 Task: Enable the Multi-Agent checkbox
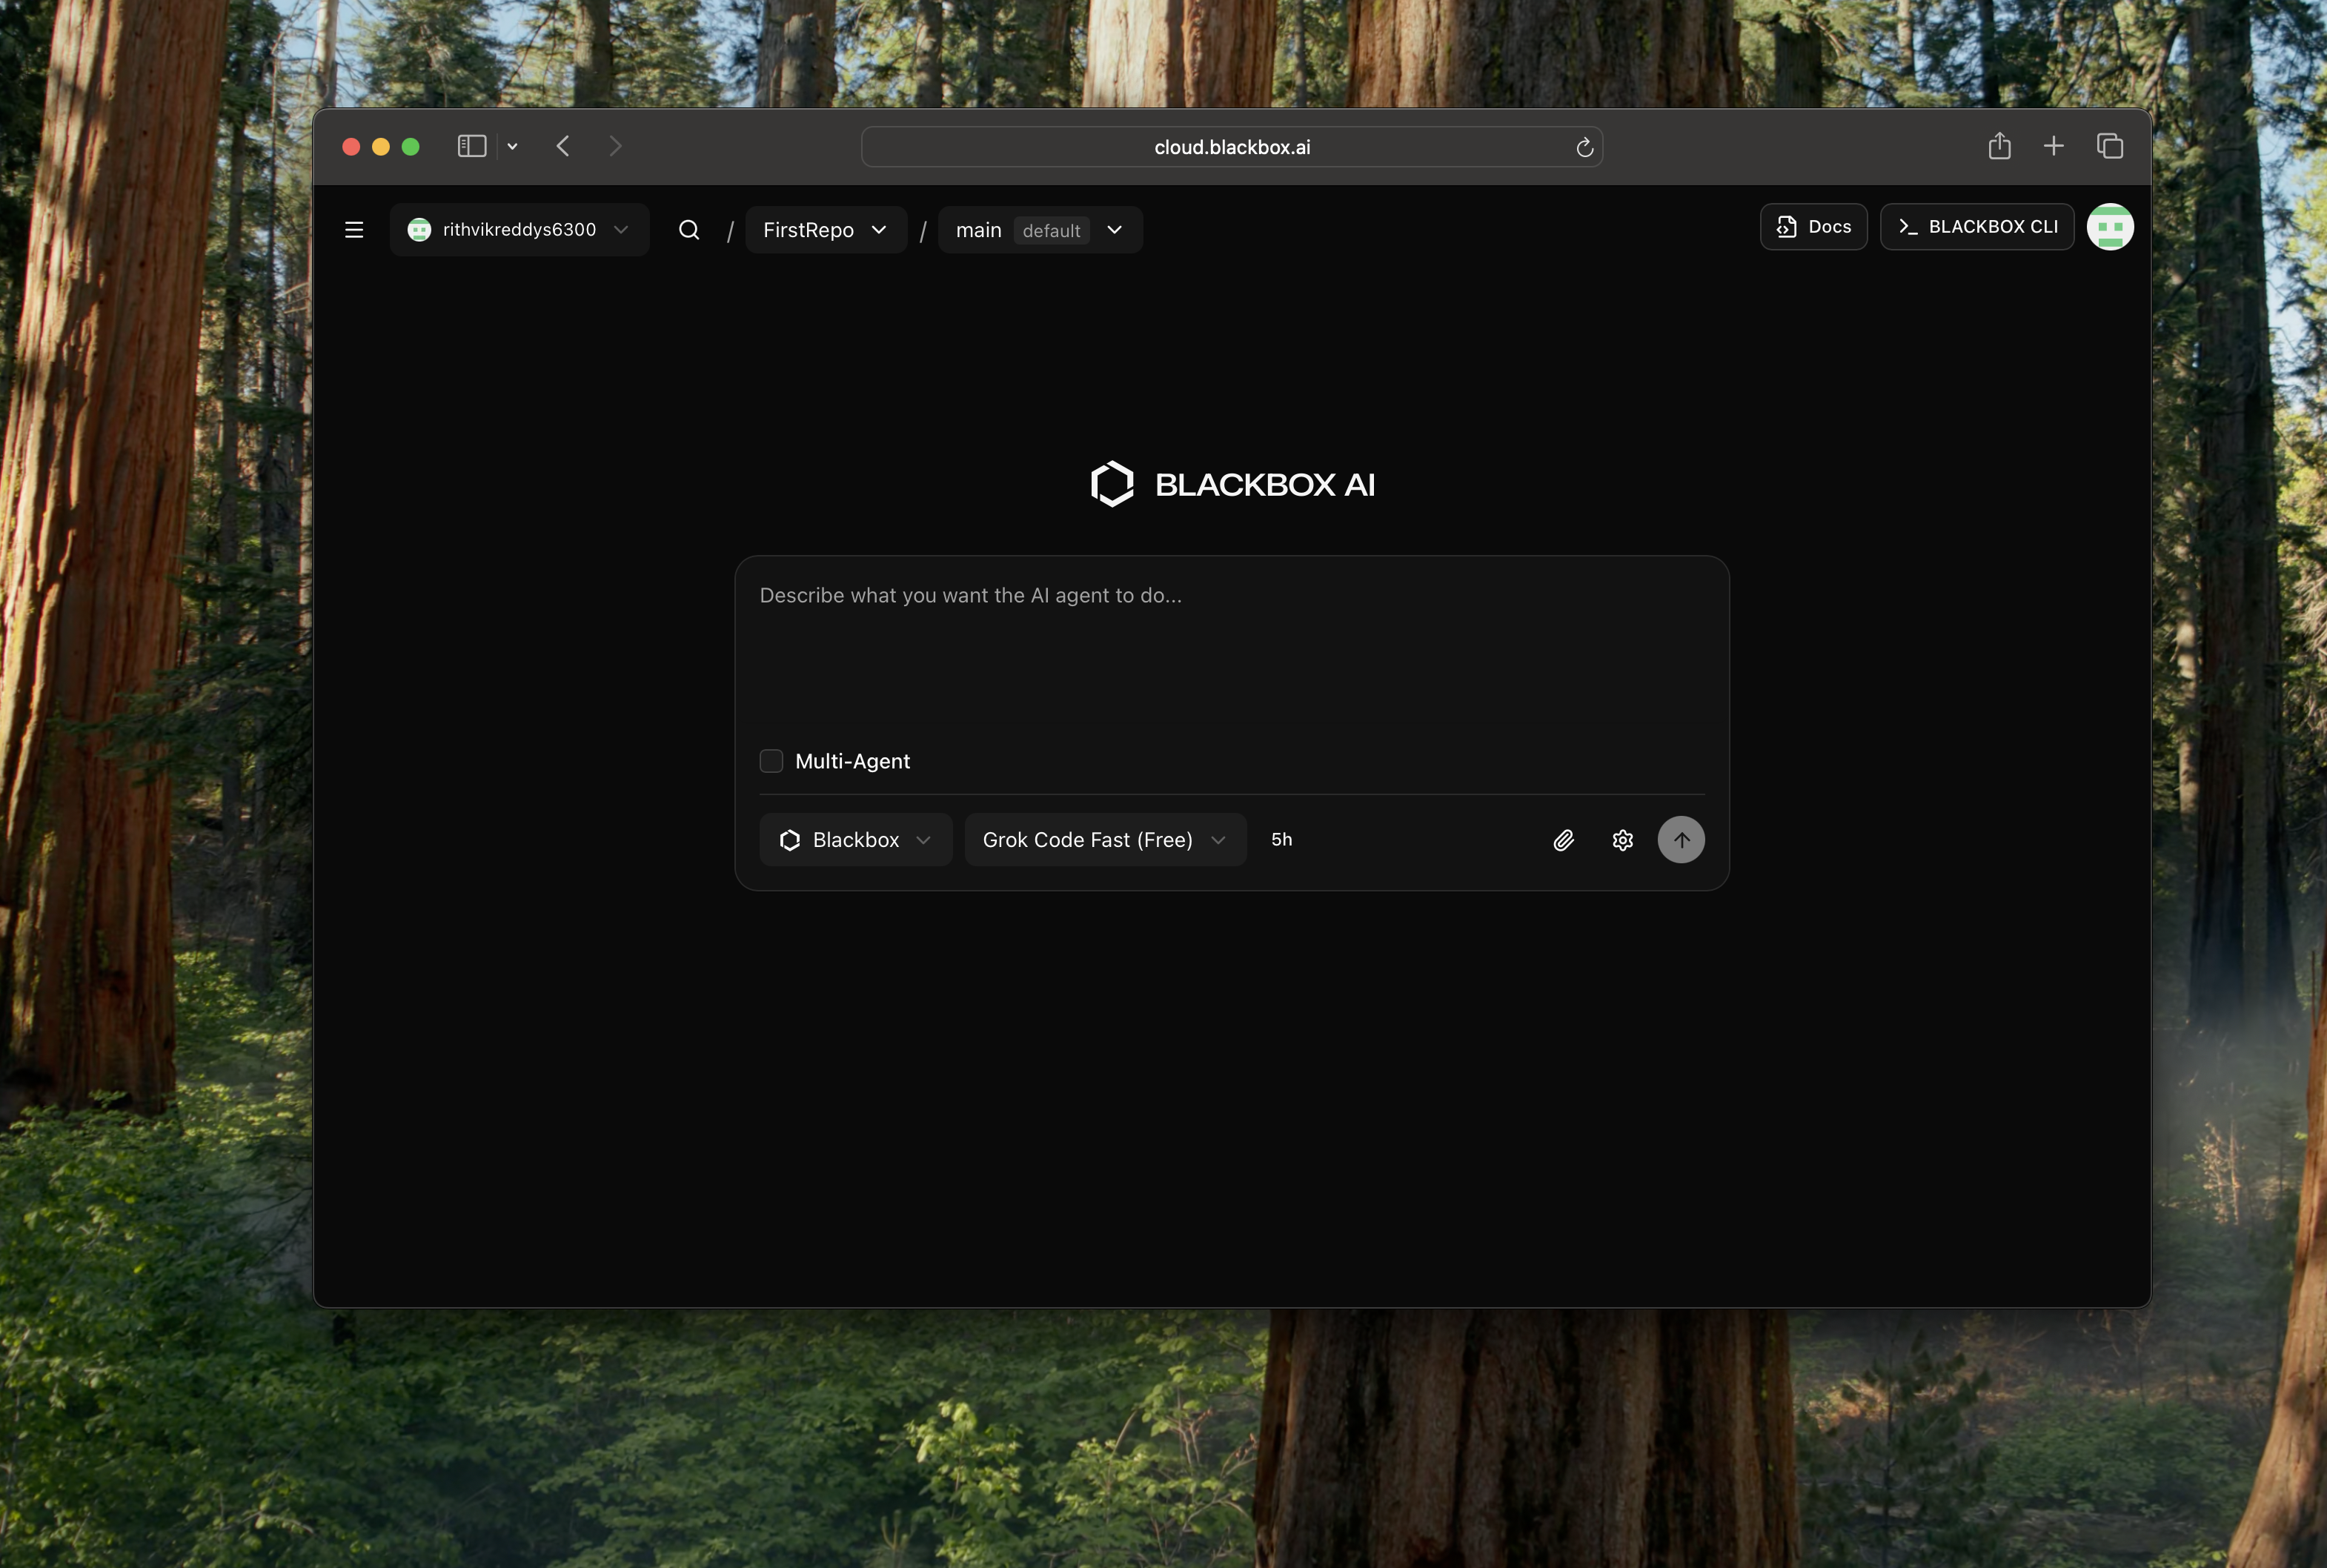click(x=771, y=761)
